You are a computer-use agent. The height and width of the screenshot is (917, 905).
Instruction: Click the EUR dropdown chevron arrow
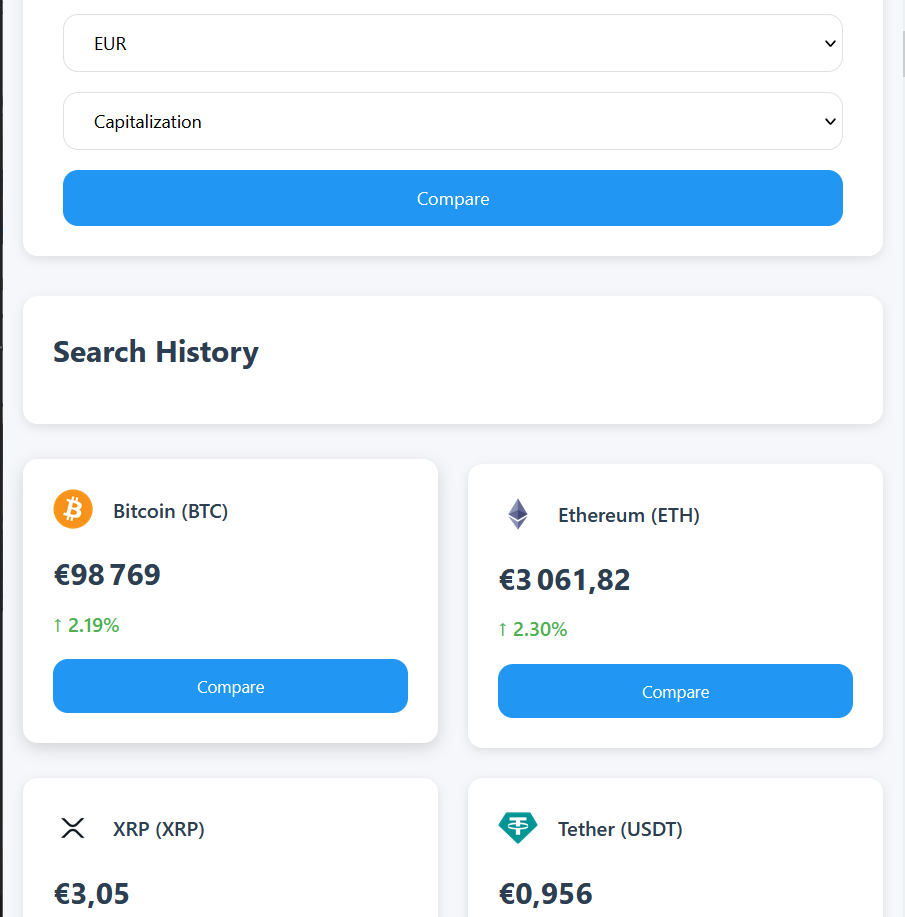829,44
